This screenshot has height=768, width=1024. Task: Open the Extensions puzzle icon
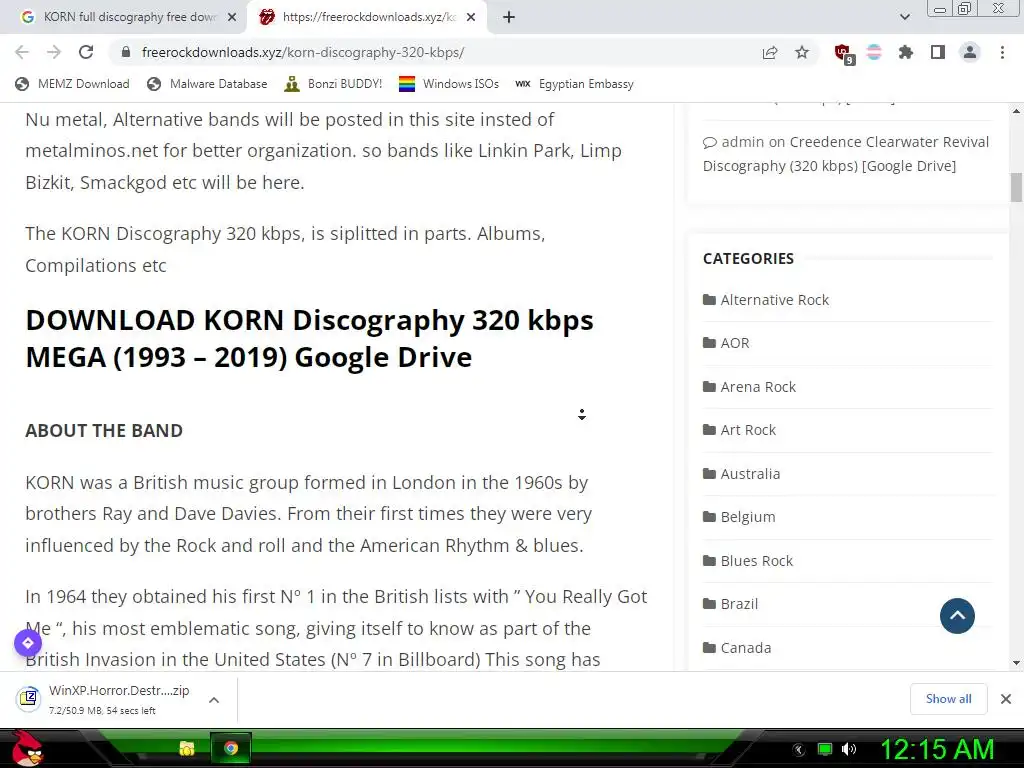906,52
